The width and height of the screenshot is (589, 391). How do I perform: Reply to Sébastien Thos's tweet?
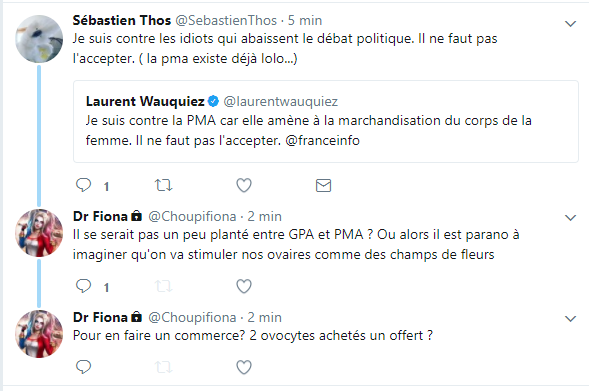pos(83,185)
